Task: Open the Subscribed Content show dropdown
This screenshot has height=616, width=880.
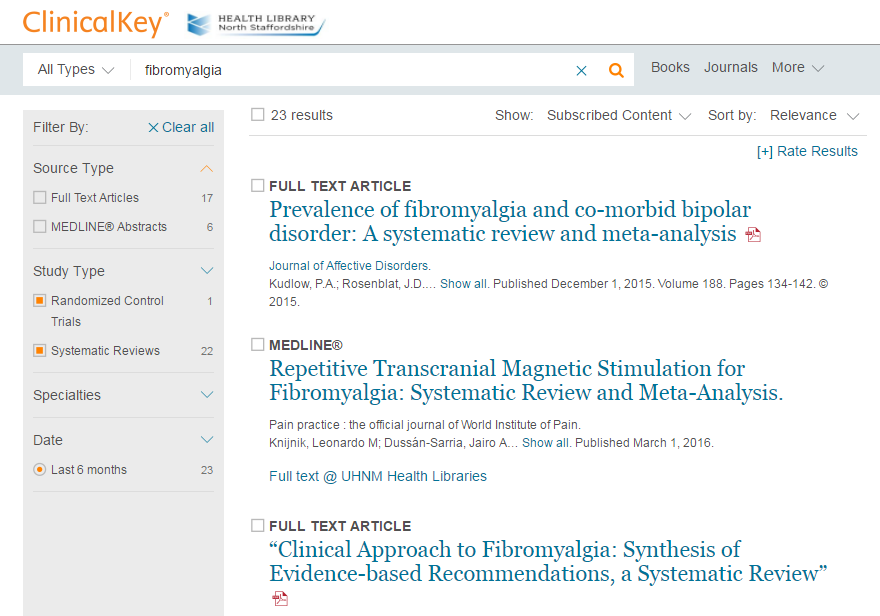Action: click(618, 116)
